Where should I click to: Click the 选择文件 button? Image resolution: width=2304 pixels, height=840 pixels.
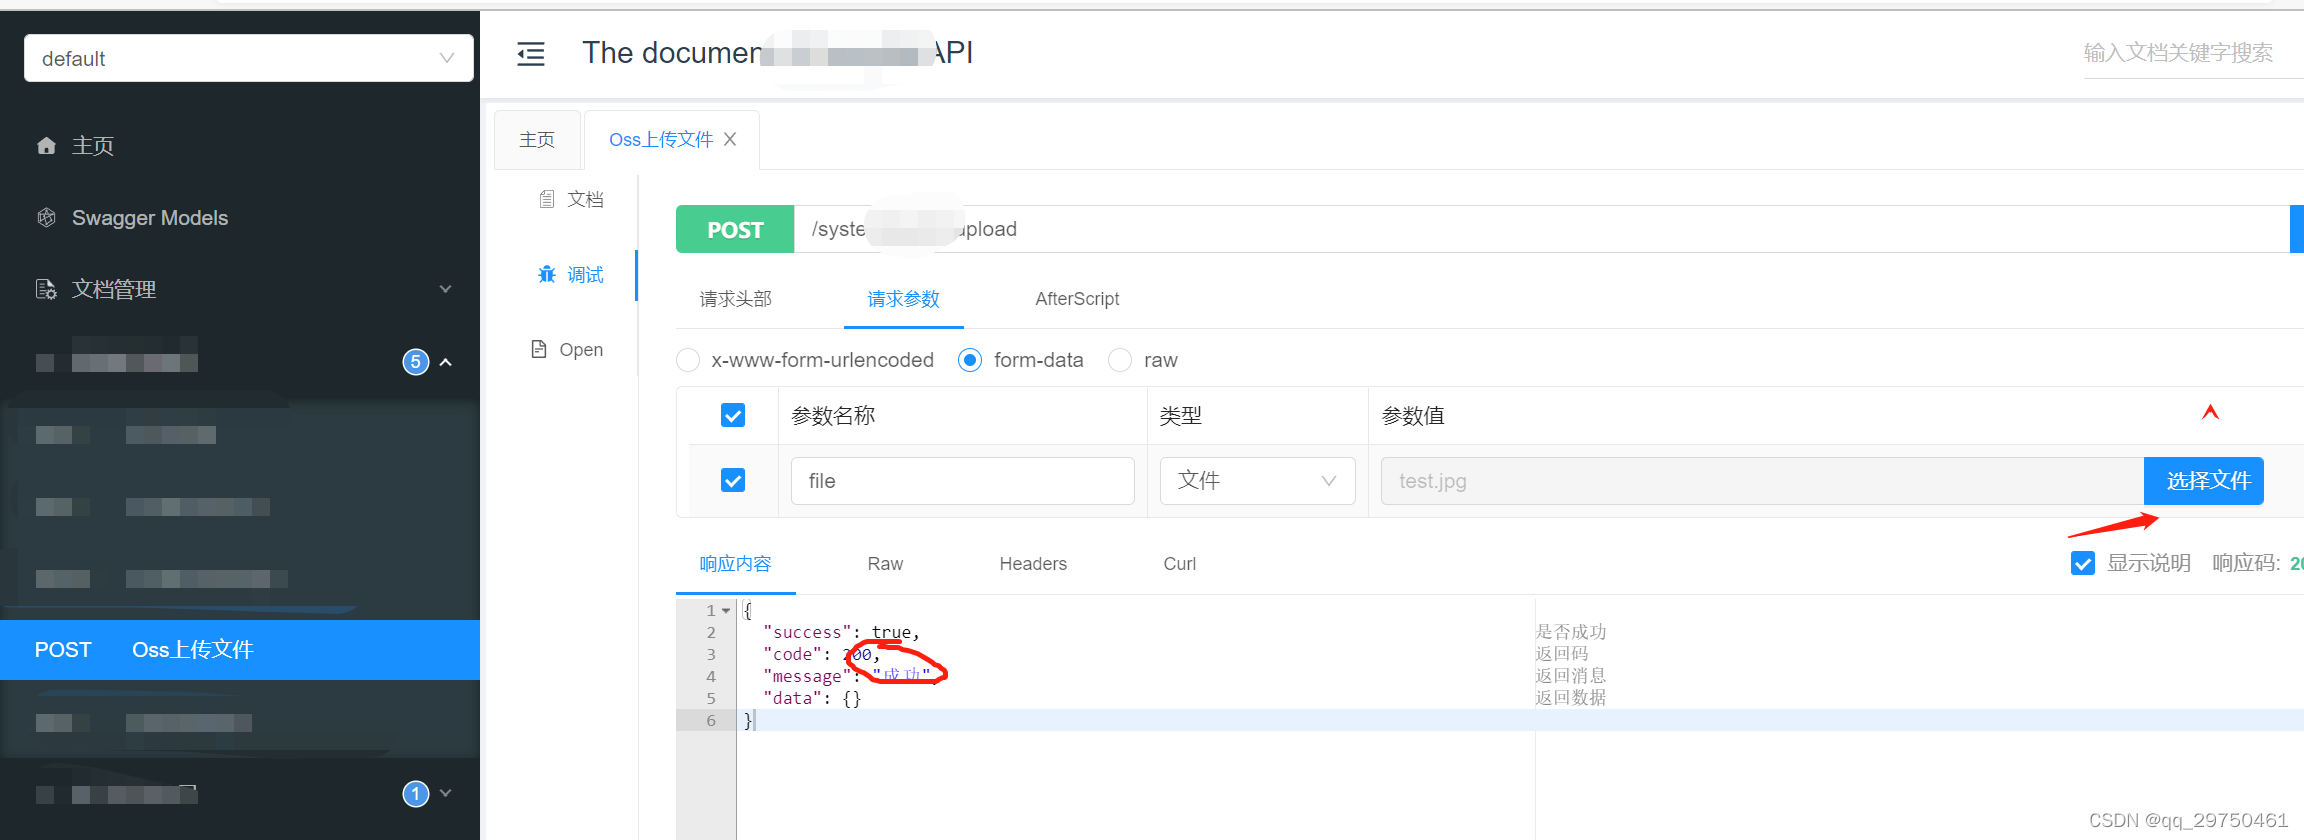[x=2204, y=481]
